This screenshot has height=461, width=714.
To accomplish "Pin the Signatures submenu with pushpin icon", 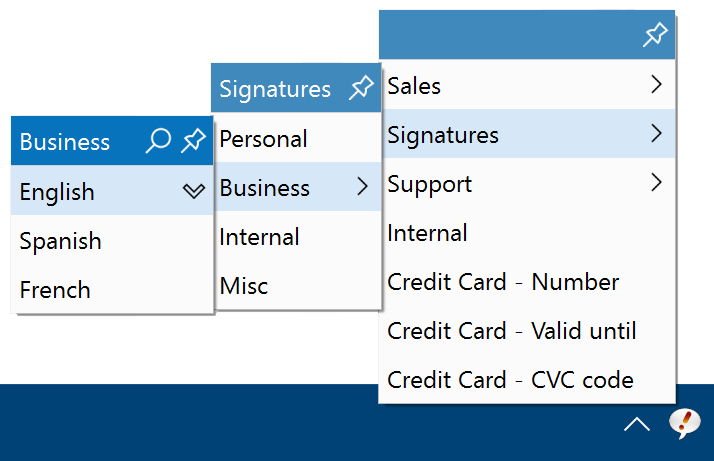I will [x=362, y=87].
